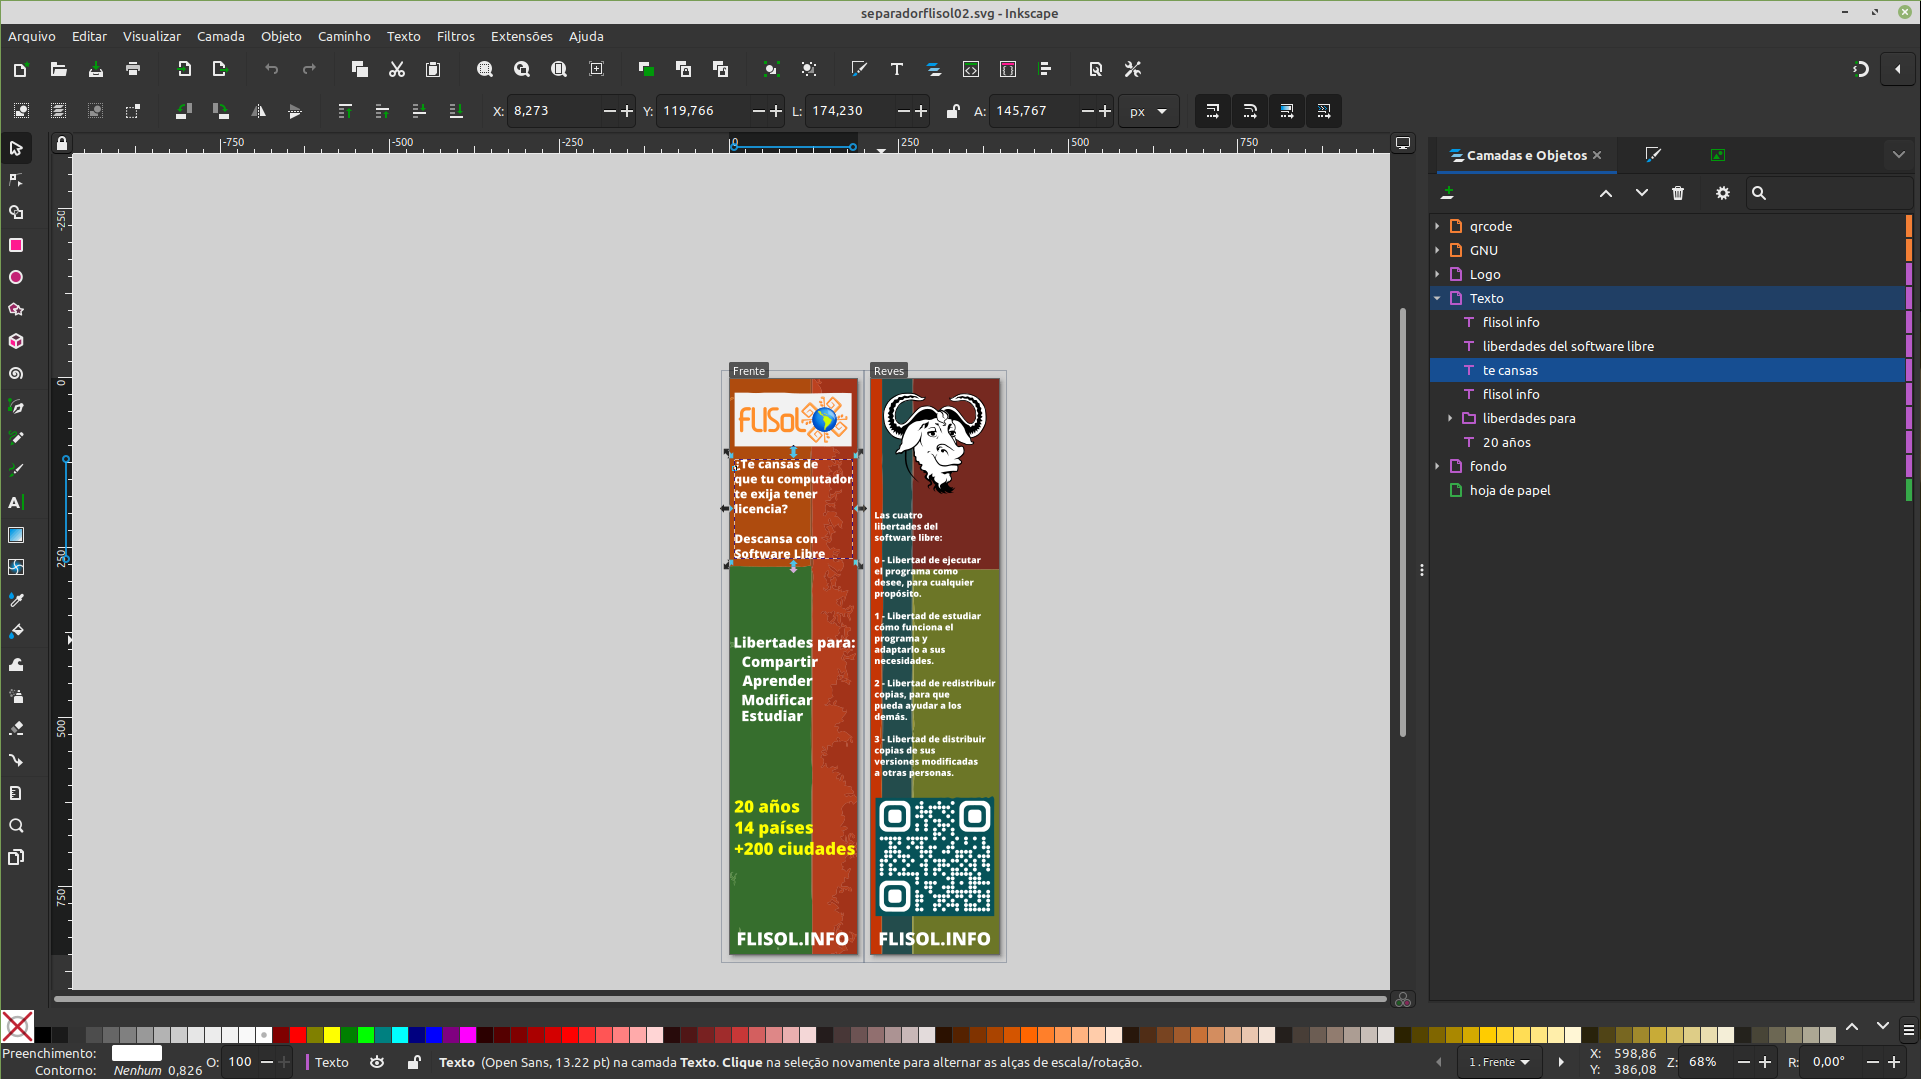Expand the qrcode layer
The height and width of the screenshot is (1079, 1921).
[x=1437, y=226]
